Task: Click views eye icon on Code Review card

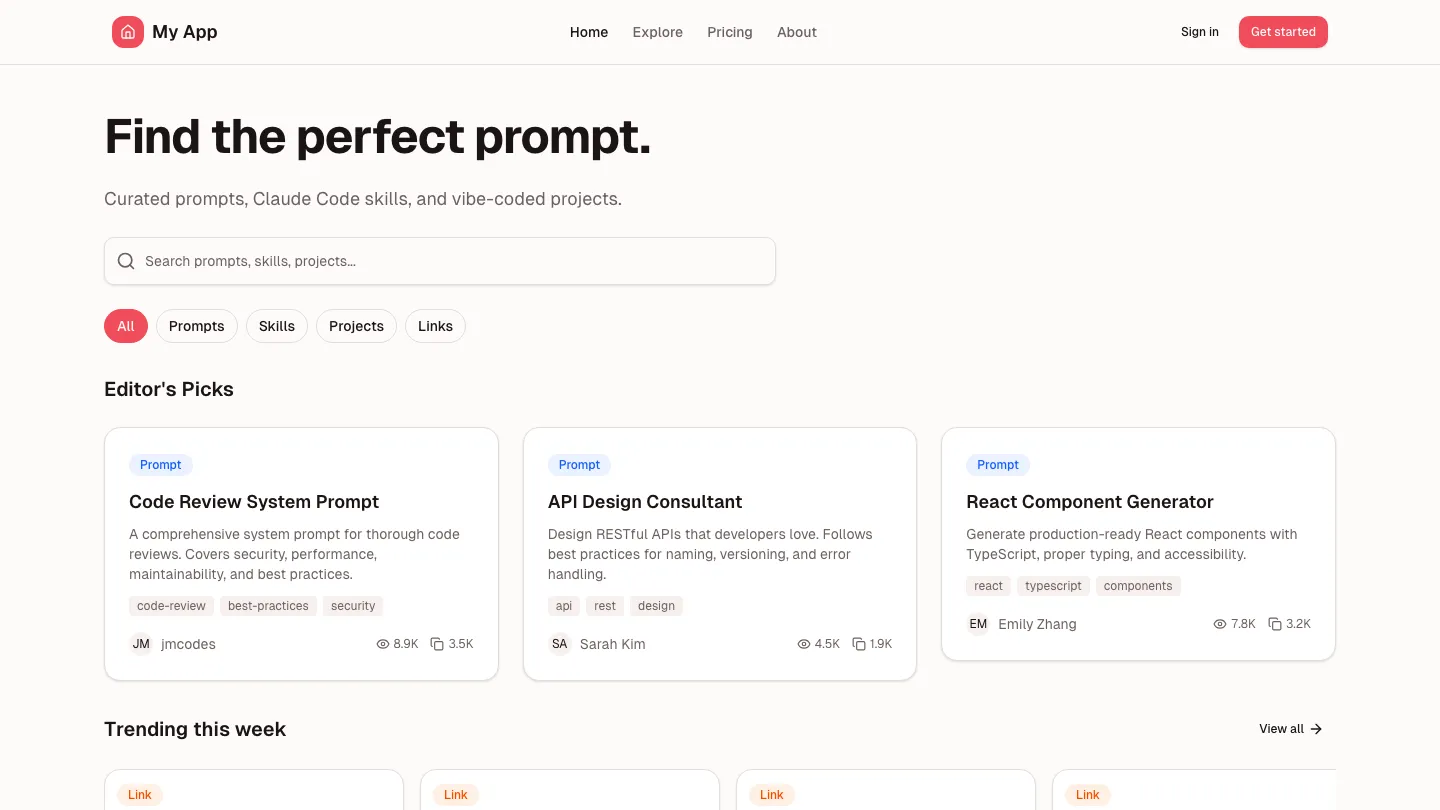Action: click(x=383, y=644)
